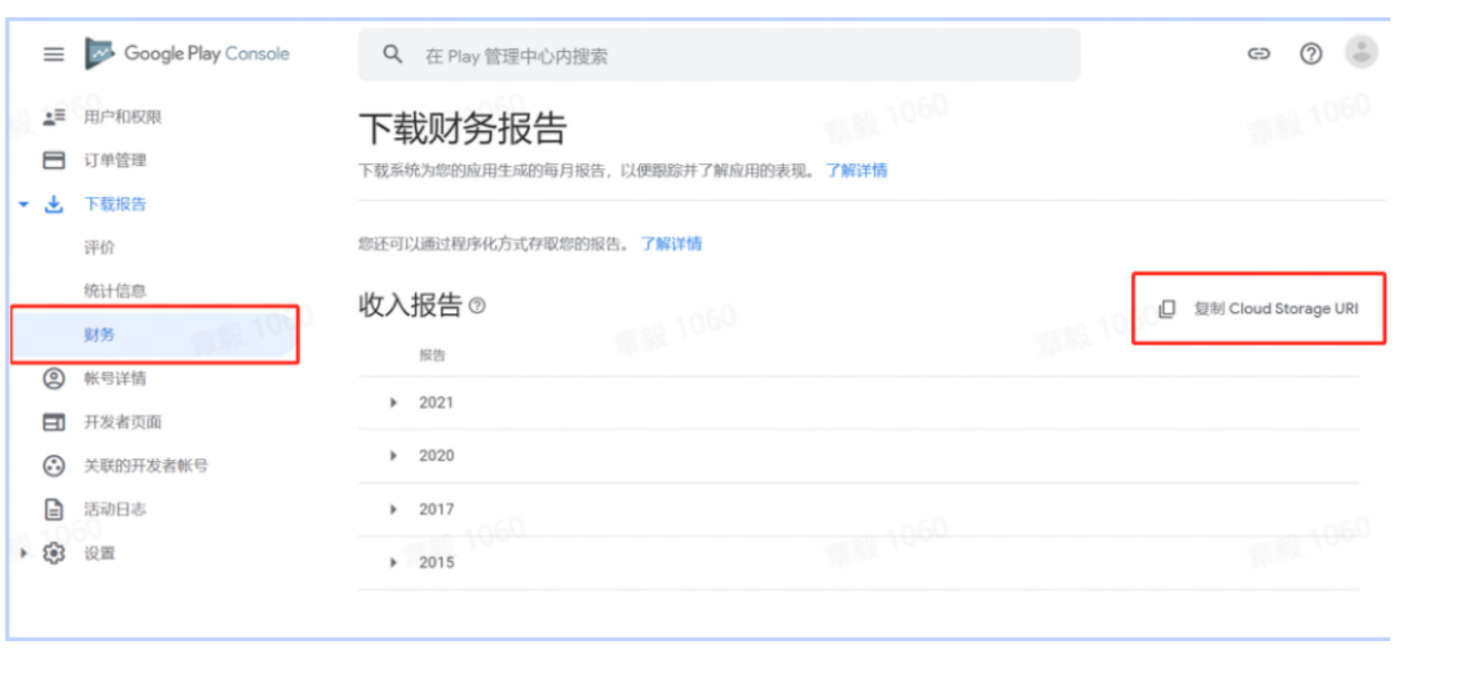1477x676 pixels.
Task: Collapse the 下载报告 sidebar section
Action: [x=24, y=204]
